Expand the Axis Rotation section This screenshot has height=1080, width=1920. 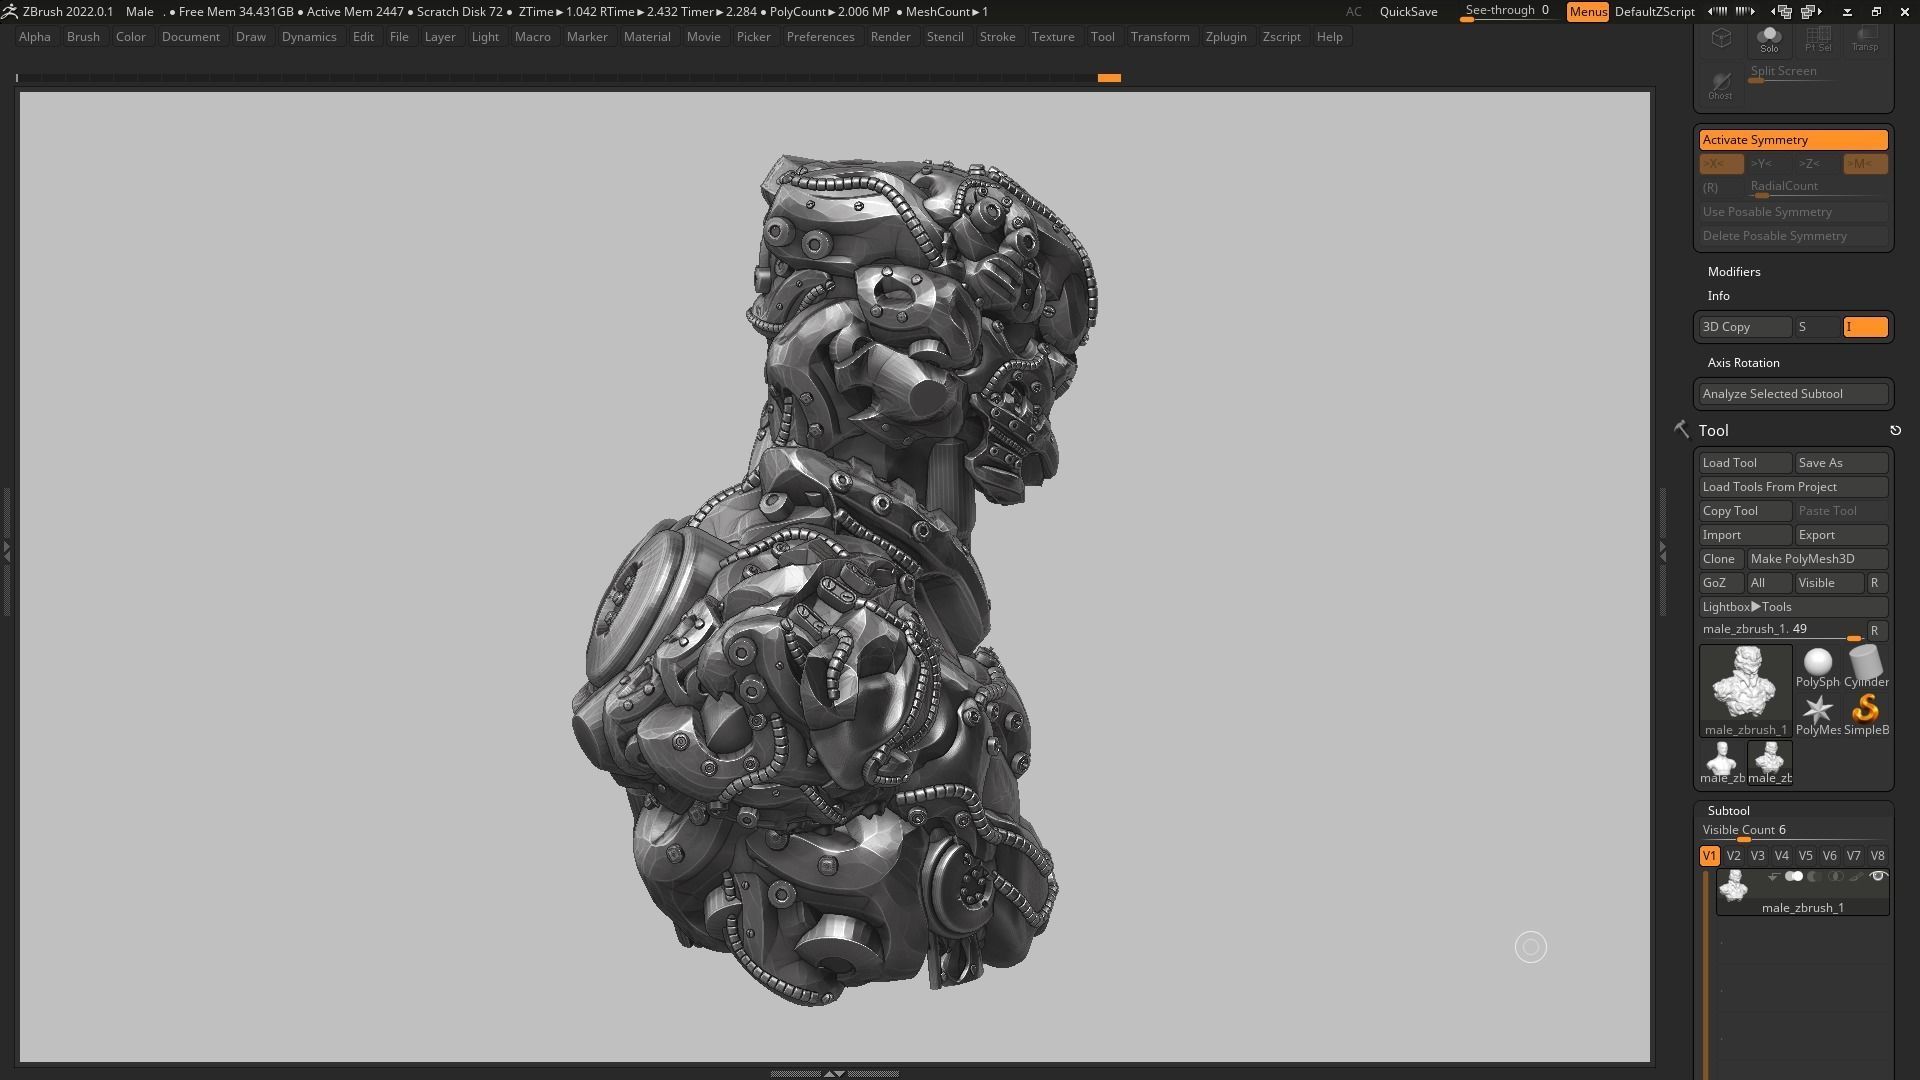coord(1743,363)
